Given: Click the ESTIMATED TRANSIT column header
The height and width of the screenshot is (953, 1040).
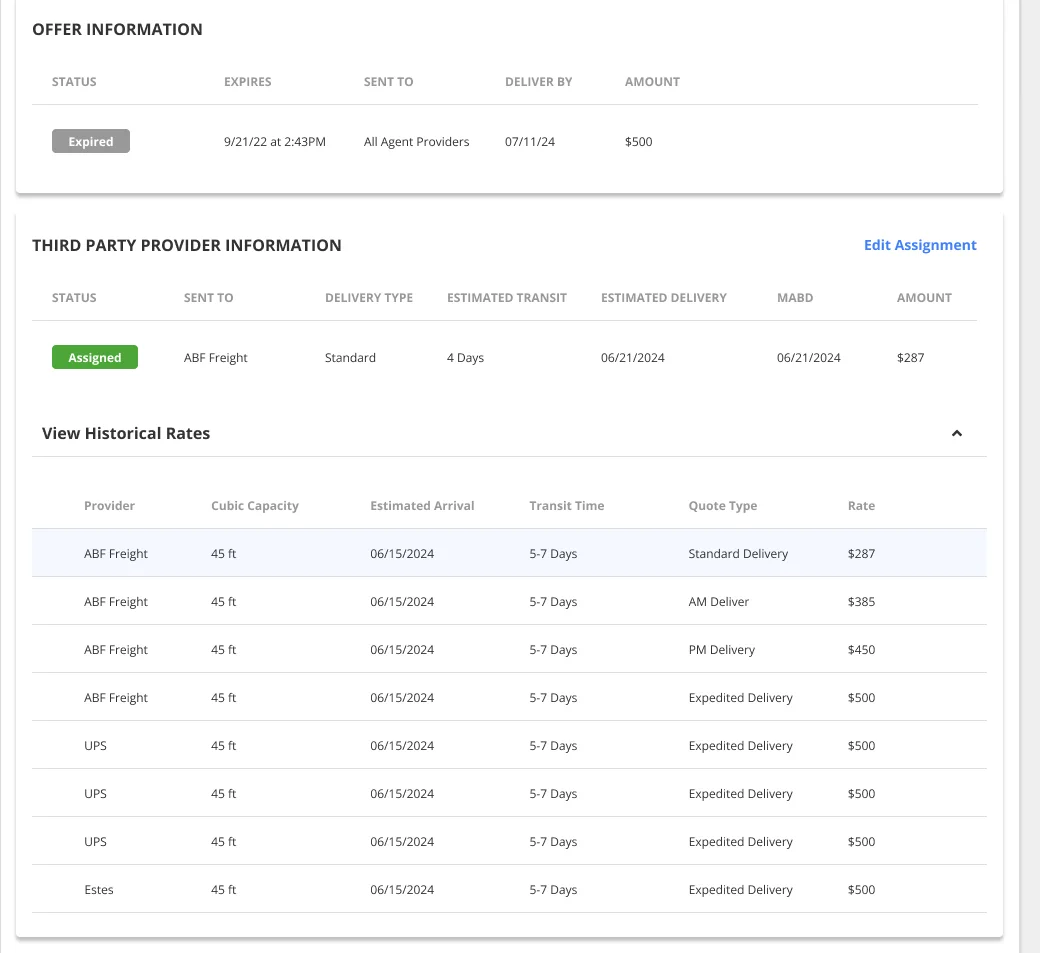Looking at the screenshot, I should [x=507, y=298].
